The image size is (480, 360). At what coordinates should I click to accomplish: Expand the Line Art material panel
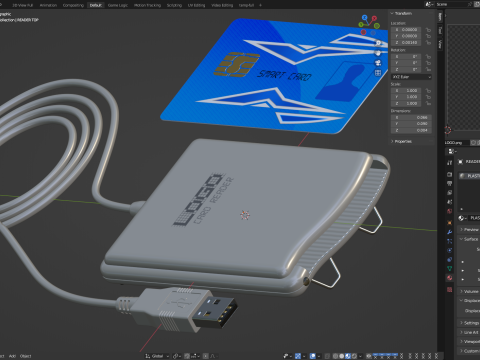469,332
